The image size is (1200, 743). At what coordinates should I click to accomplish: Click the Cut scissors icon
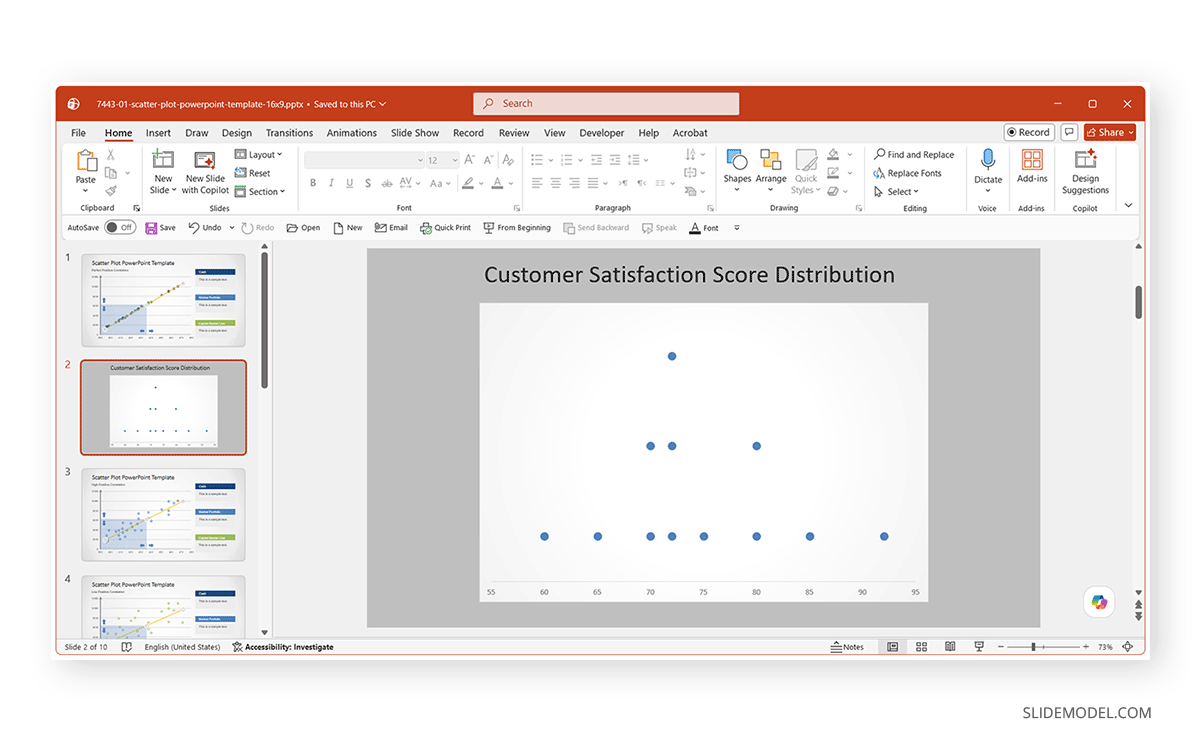pos(111,155)
